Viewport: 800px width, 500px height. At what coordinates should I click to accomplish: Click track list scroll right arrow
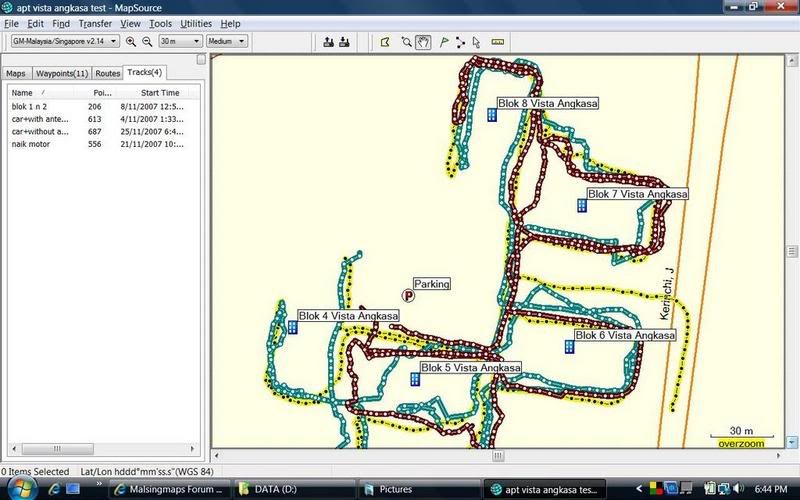(x=192, y=448)
